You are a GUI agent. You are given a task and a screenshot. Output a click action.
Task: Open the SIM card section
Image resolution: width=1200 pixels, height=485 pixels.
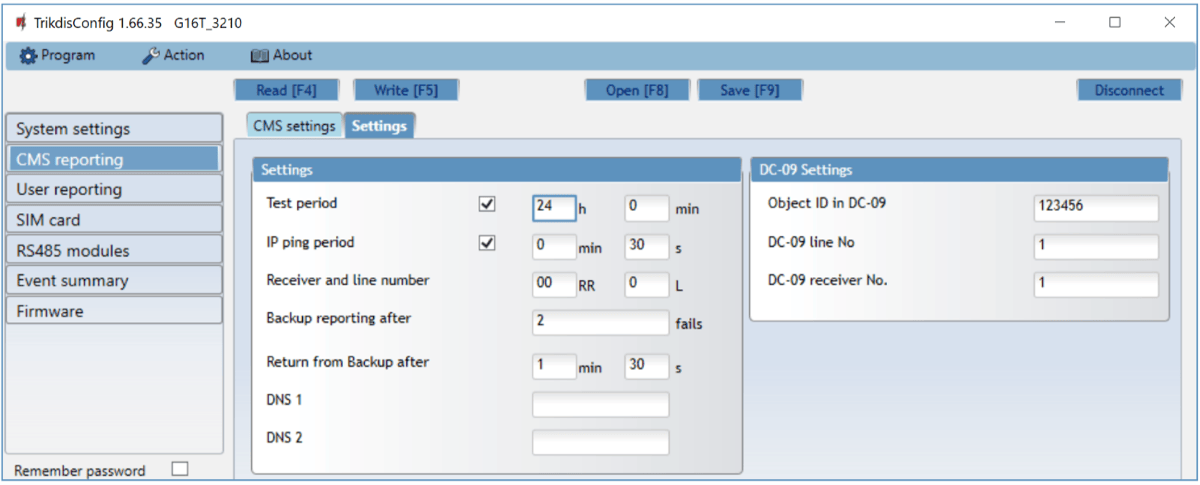(x=113, y=220)
